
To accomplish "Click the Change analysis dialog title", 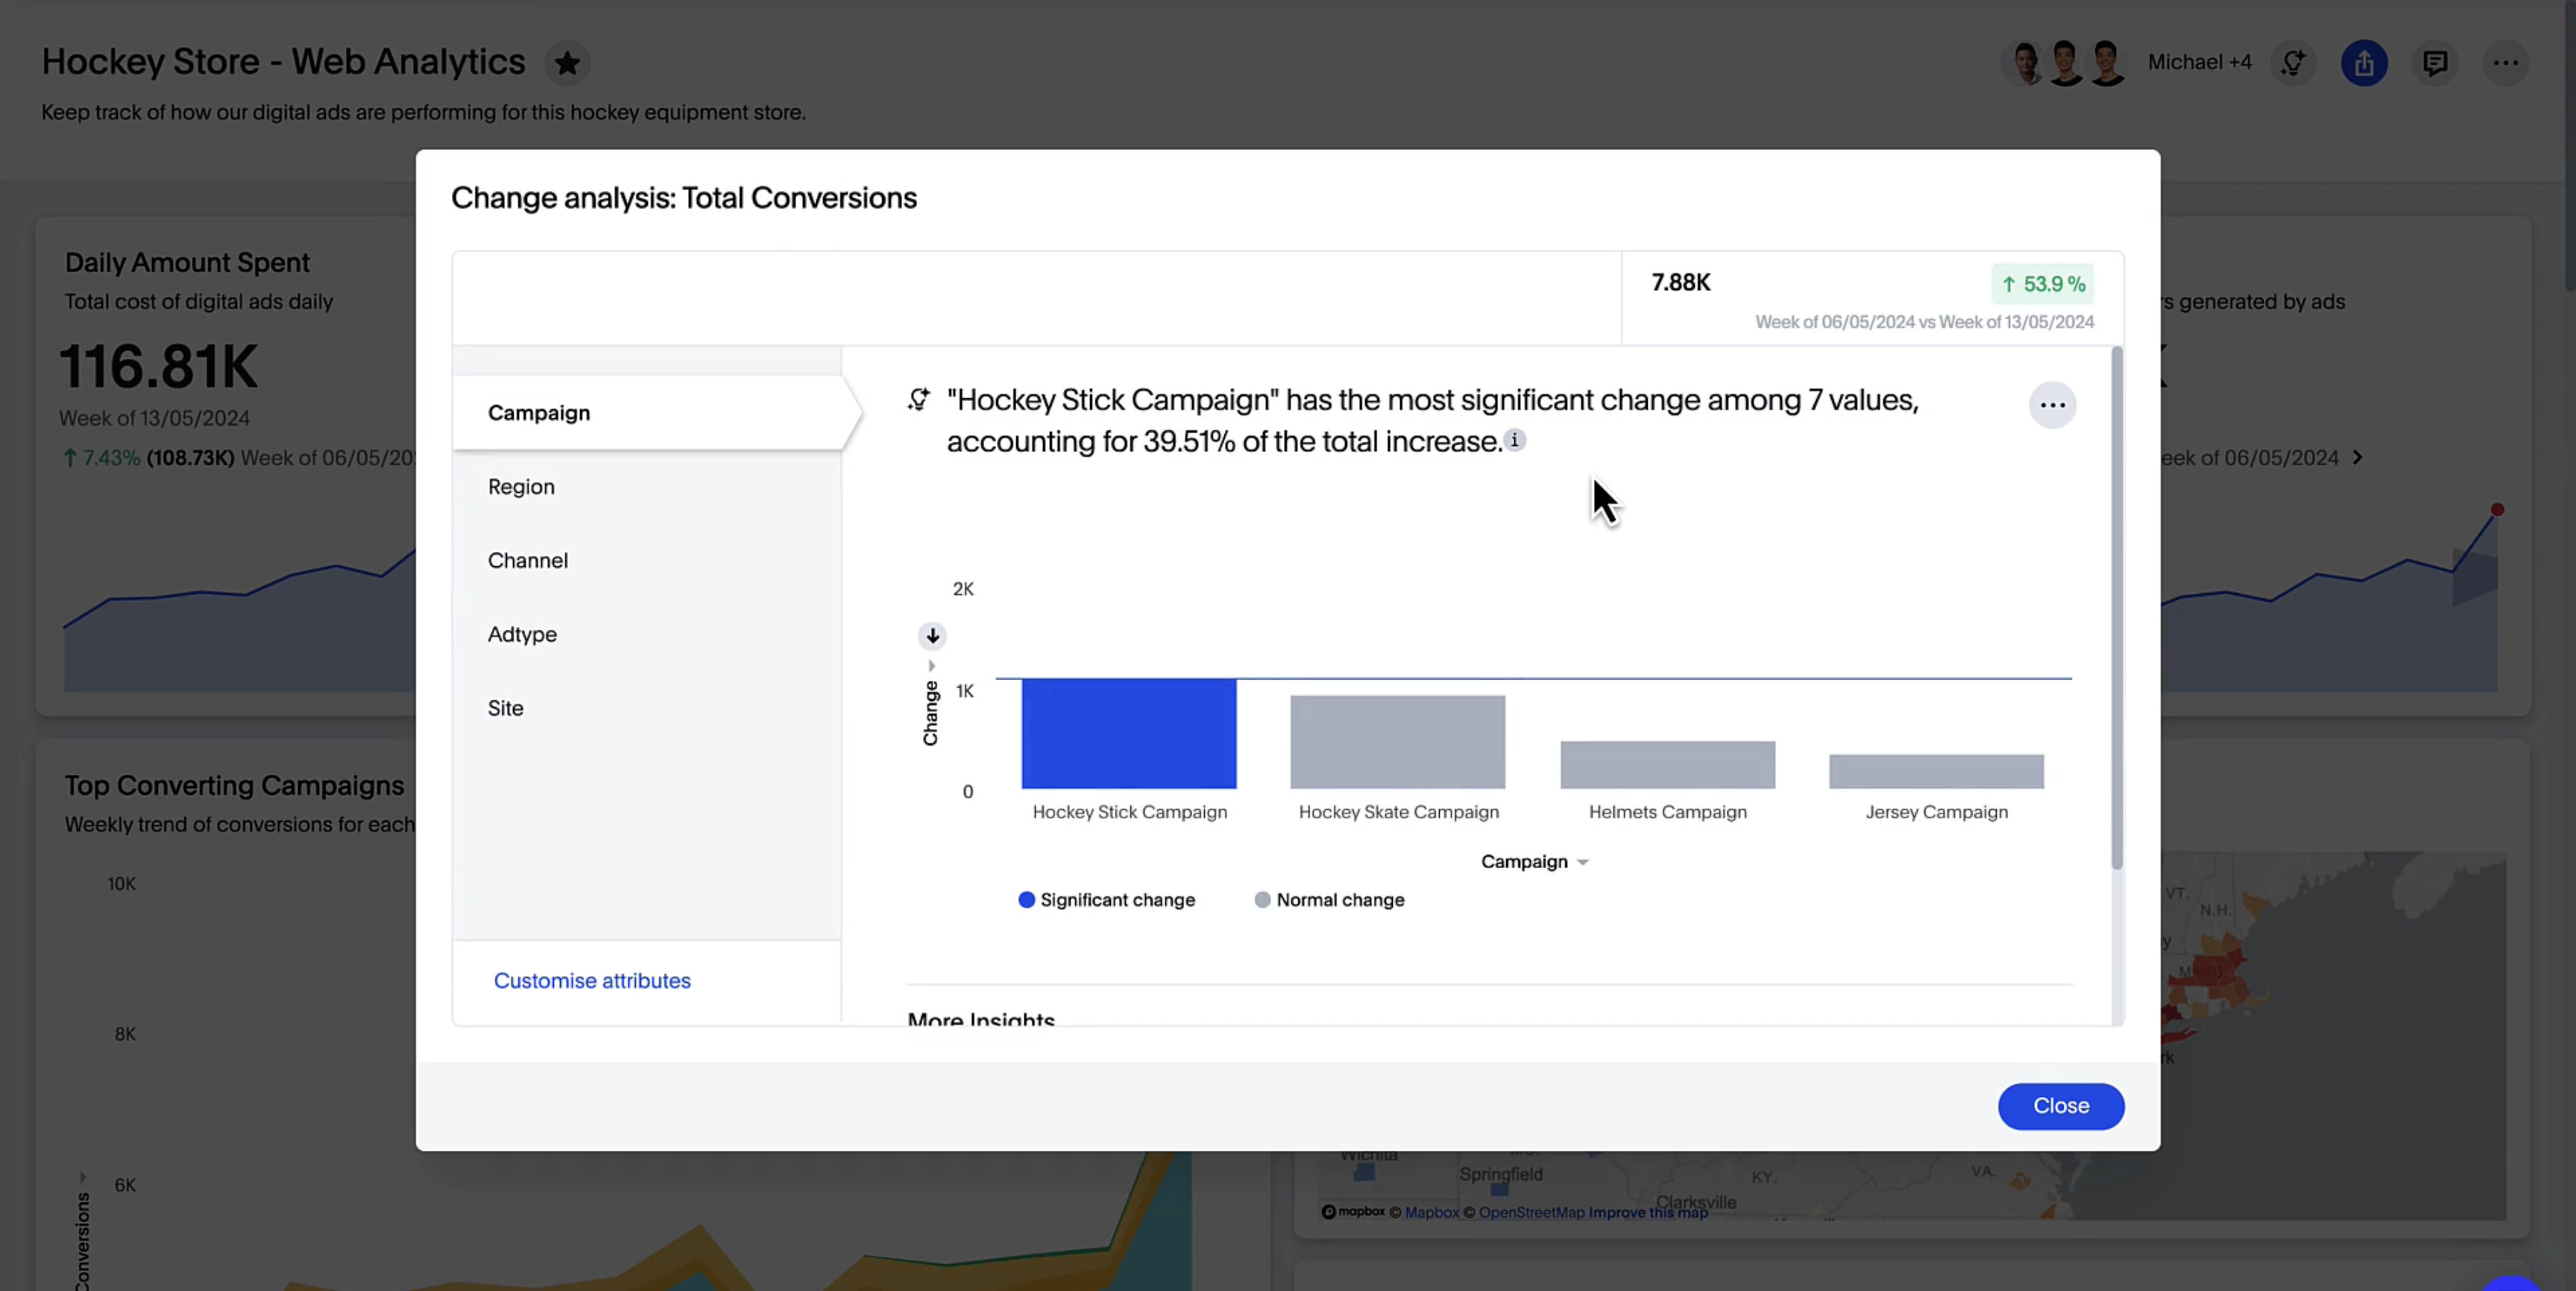I will 683,198.
